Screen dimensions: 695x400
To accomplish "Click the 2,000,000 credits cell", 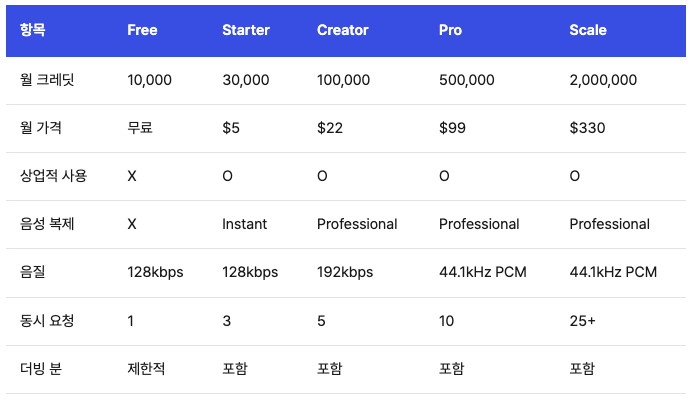I will click(x=603, y=80).
